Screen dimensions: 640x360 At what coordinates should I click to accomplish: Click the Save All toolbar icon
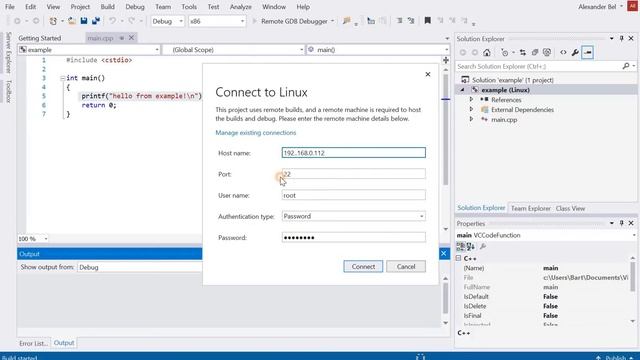coord(96,21)
